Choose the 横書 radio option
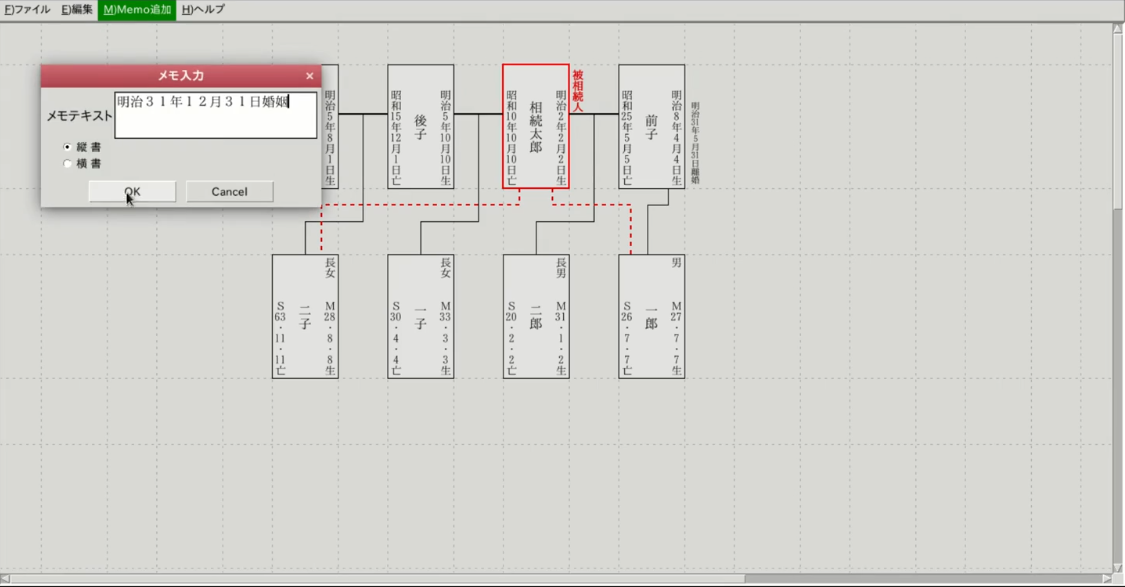 tap(68, 163)
